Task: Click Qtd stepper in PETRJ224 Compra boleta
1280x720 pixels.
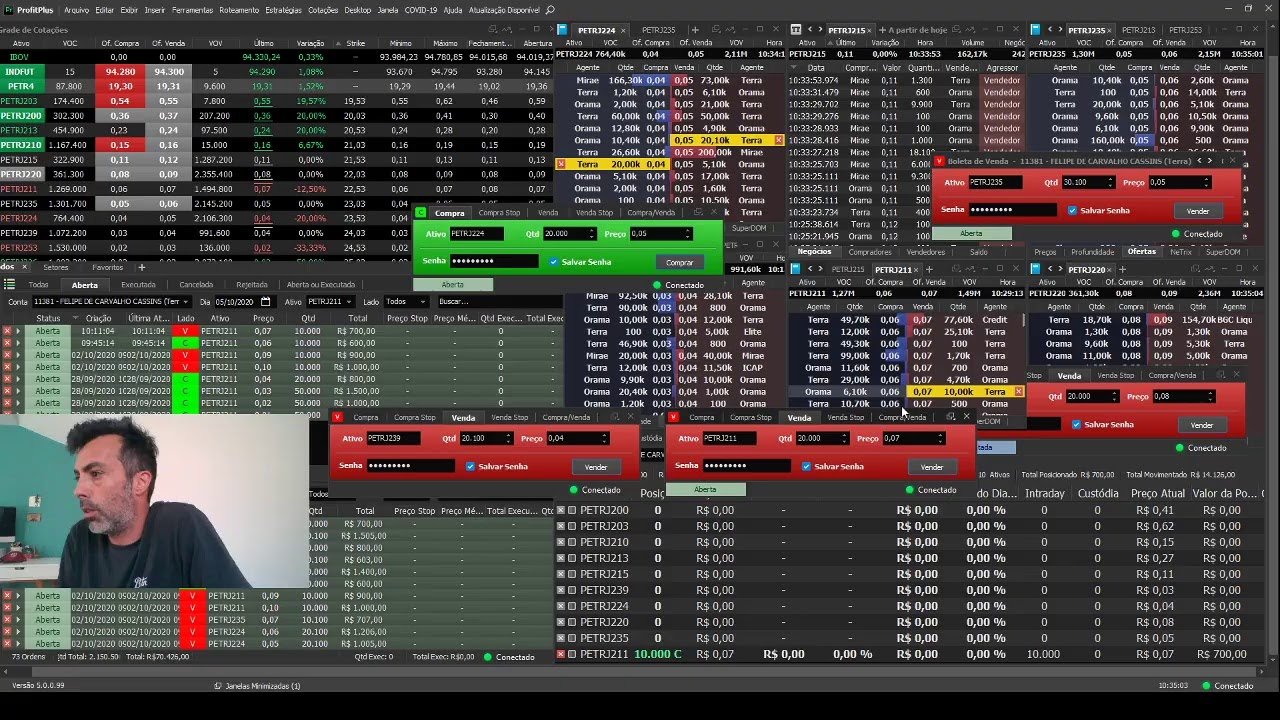Action: [x=593, y=234]
